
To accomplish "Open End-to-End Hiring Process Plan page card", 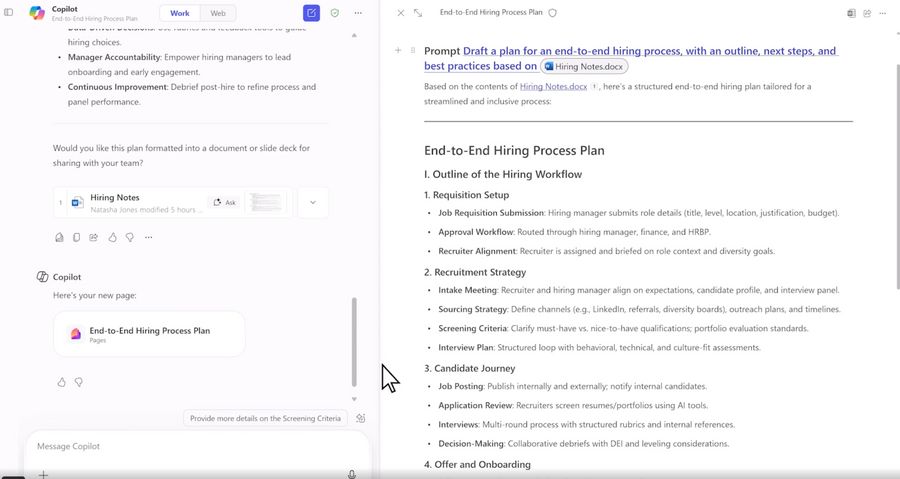I will coord(149,334).
